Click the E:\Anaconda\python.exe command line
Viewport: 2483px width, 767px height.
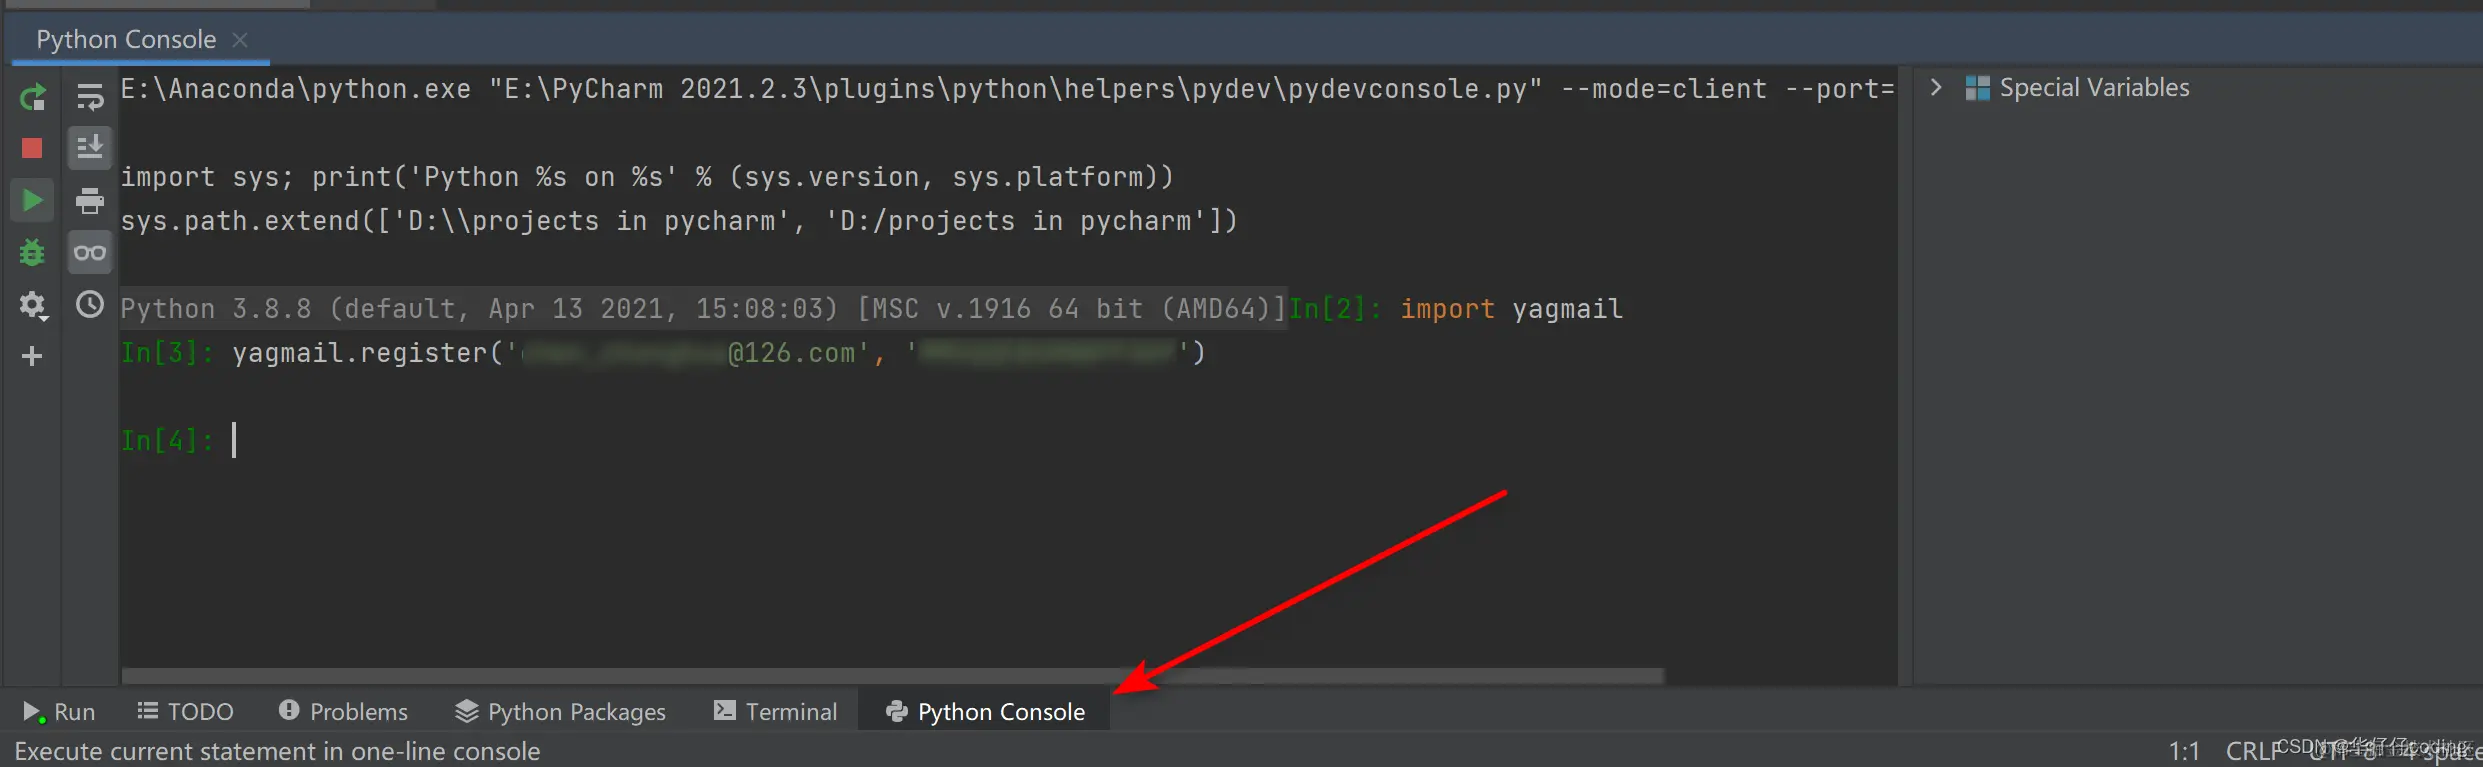1007,89
